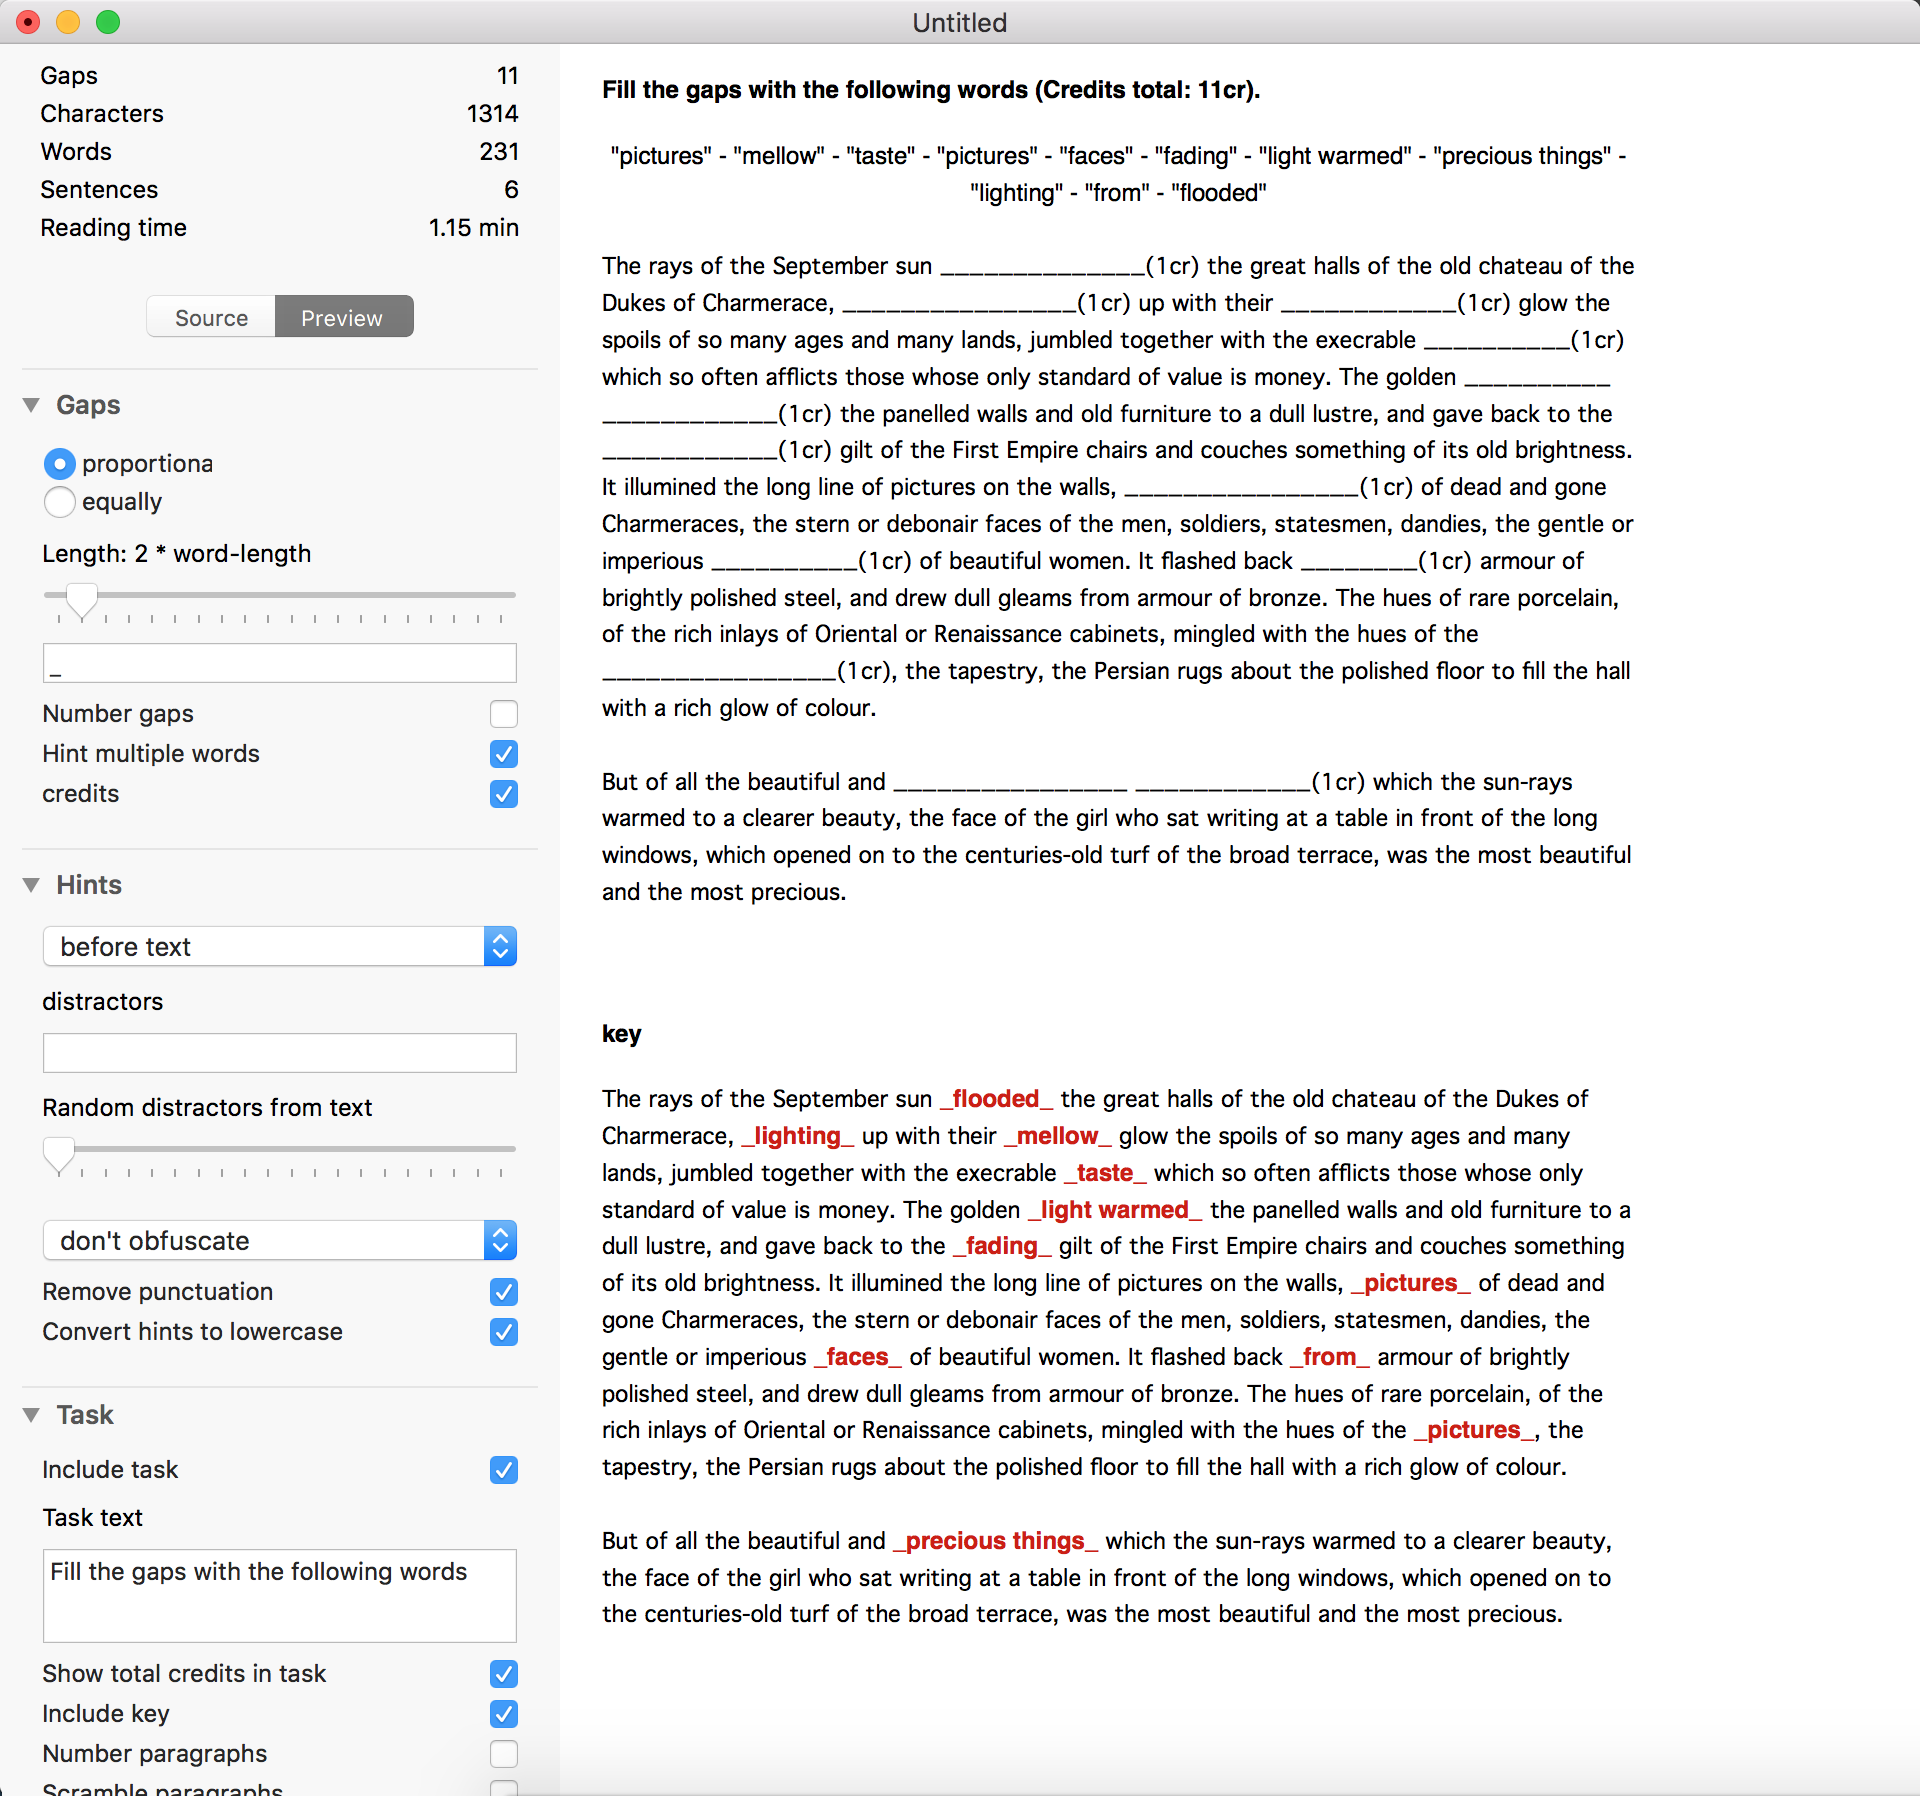Click the red close window button
This screenshot has height=1796, width=1920.
tap(28, 22)
